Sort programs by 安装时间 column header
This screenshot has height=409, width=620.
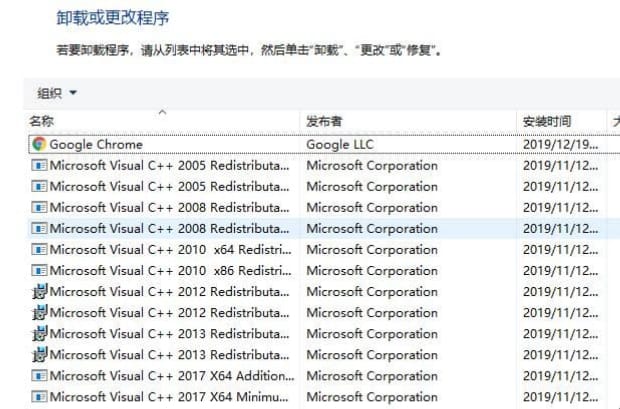tap(547, 122)
